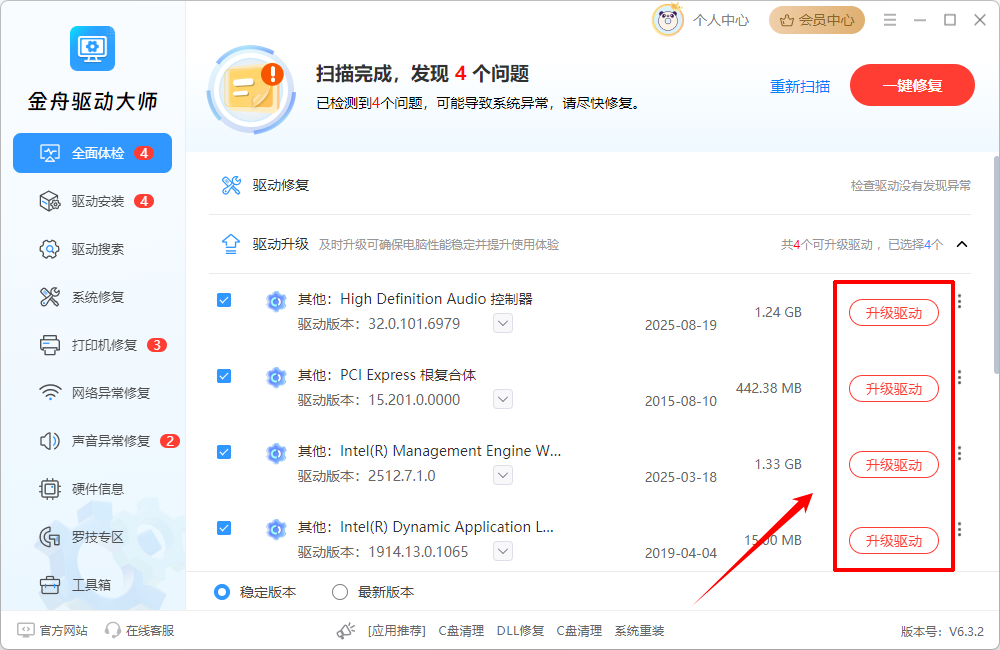Click the [应用推荐] label
1000x650 pixels.
click(397, 630)
